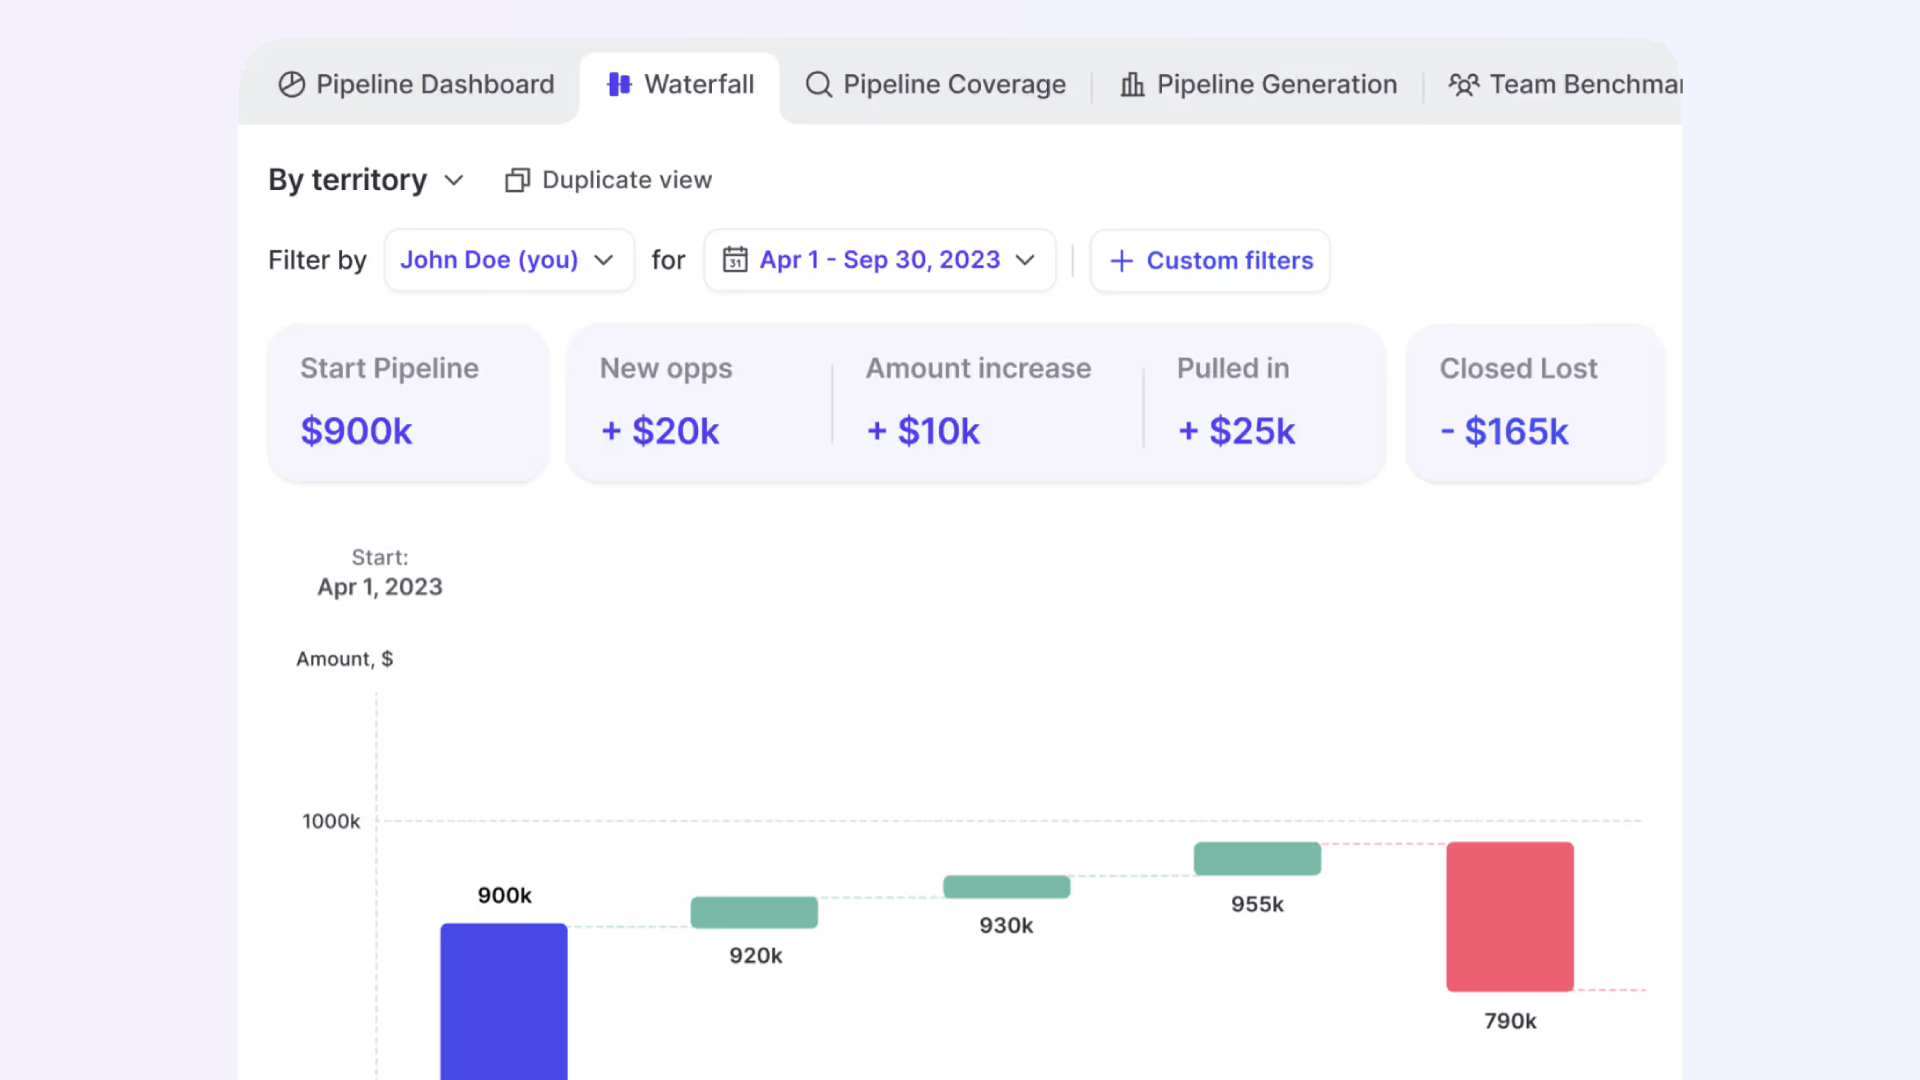Select the blue 900k start pipeline bar

coord(503,1000)
